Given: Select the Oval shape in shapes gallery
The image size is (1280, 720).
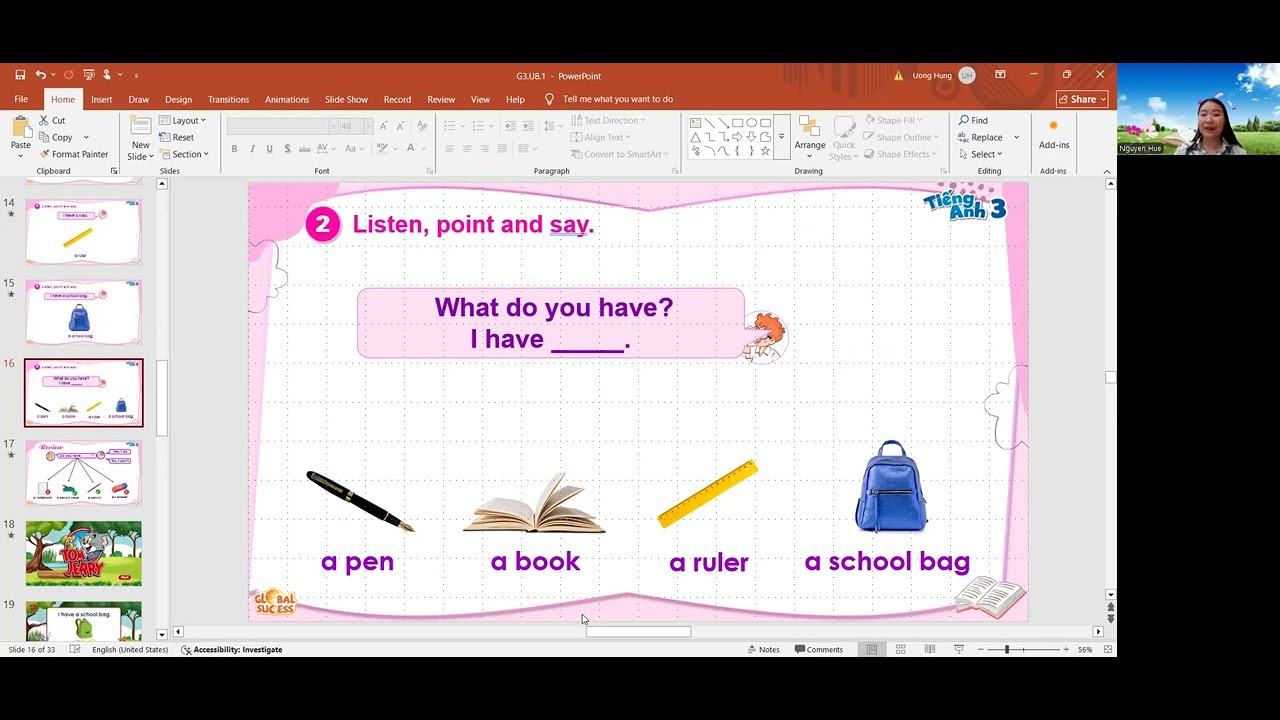Looking at the screenshot, I should coord(752,123).
